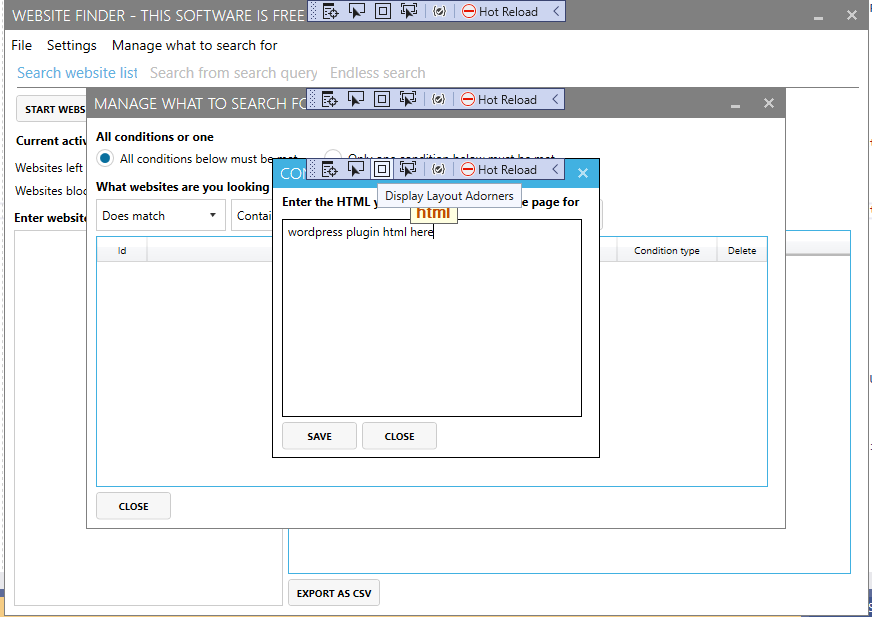Minimize the Website Finder main window
872x617 pixels.
(x=818, y=16)
